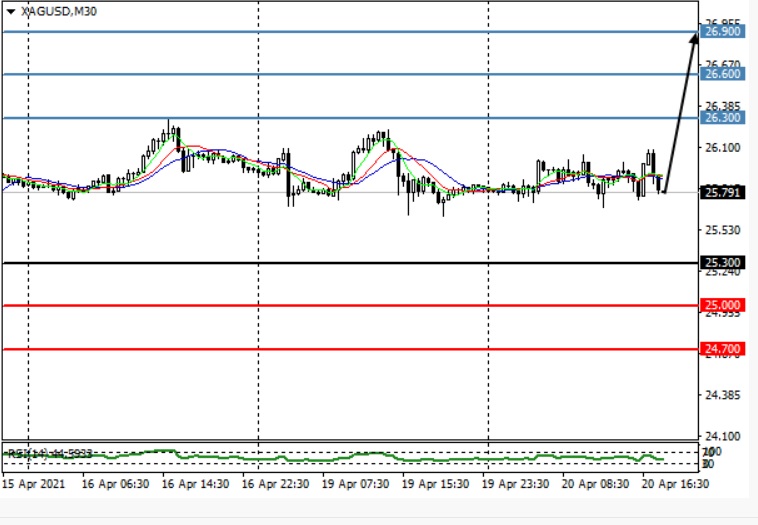Click the current price 25.791 tag

pos(722,192)
